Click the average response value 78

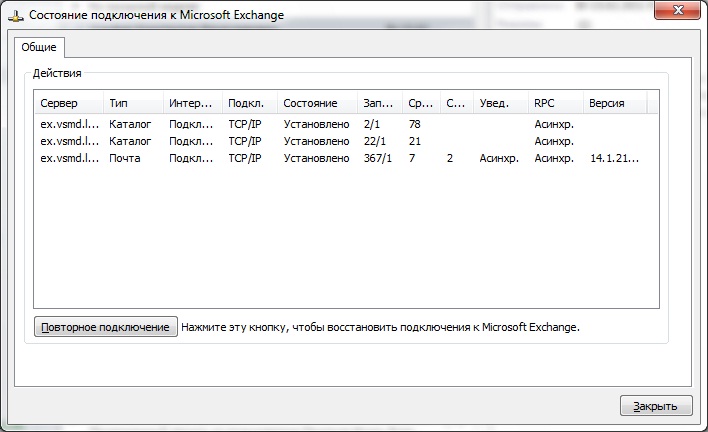point(415,124)
